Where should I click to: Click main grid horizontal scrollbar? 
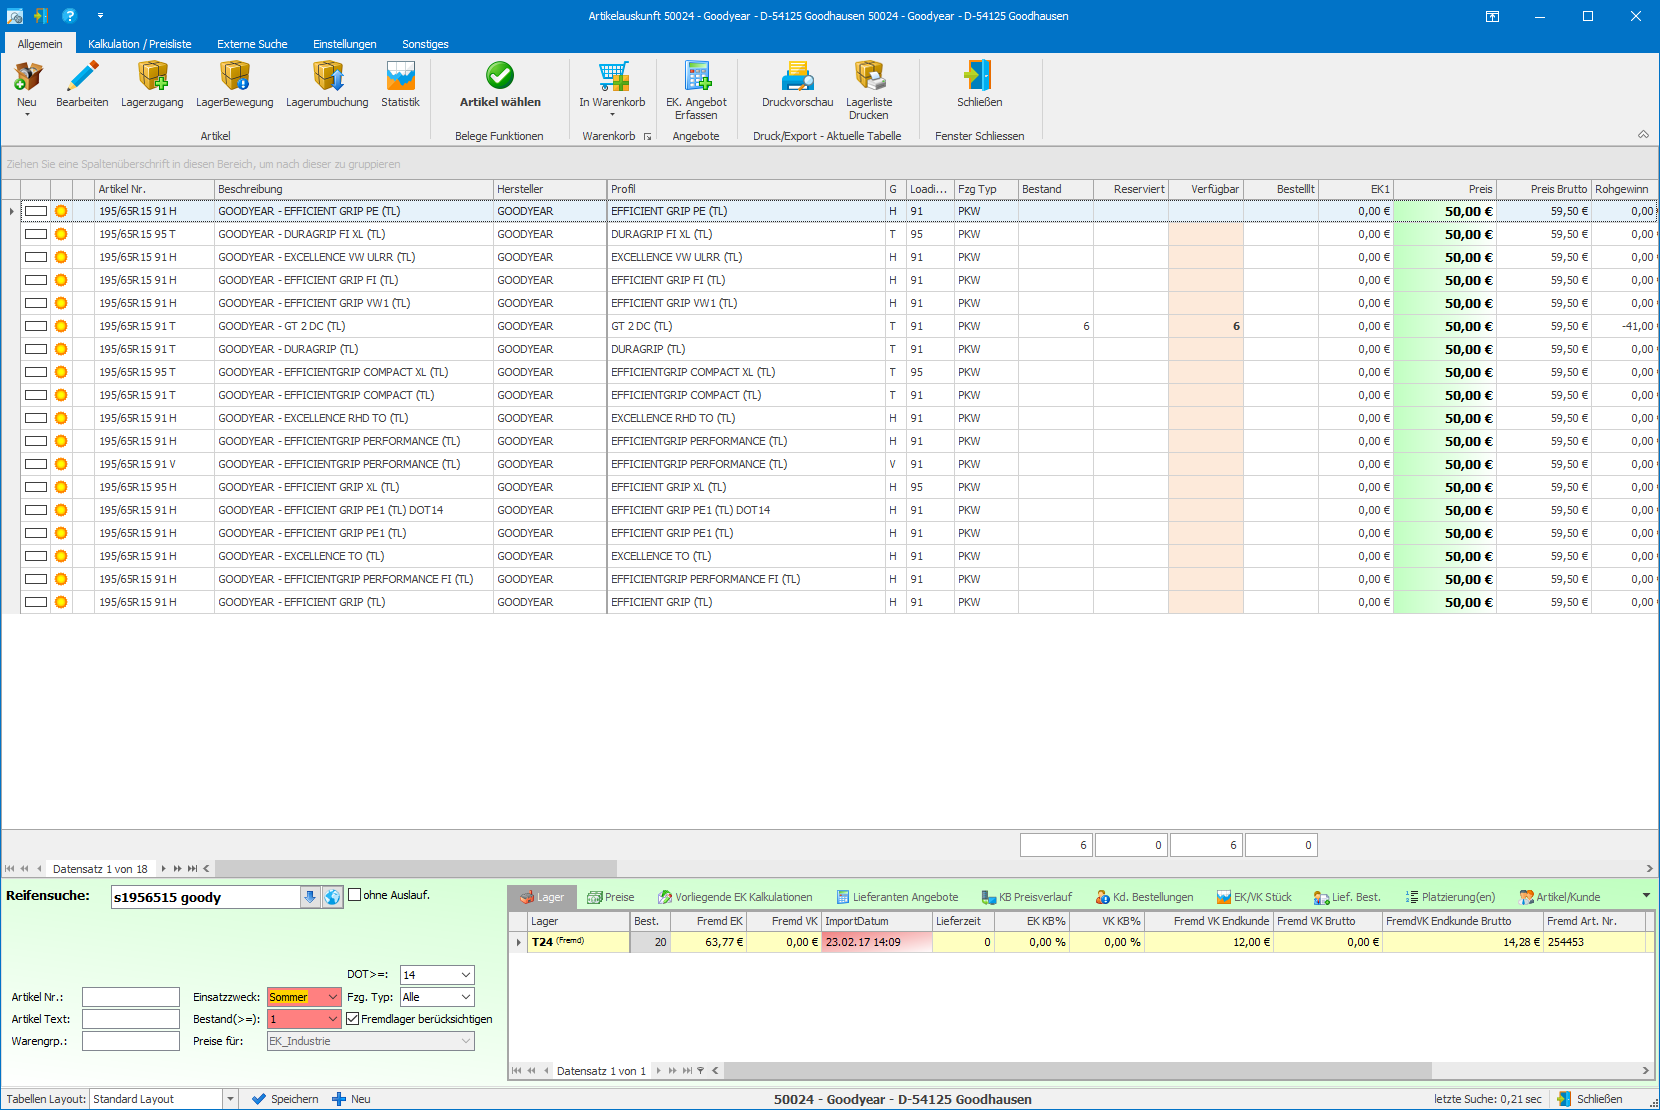(415, 869)
